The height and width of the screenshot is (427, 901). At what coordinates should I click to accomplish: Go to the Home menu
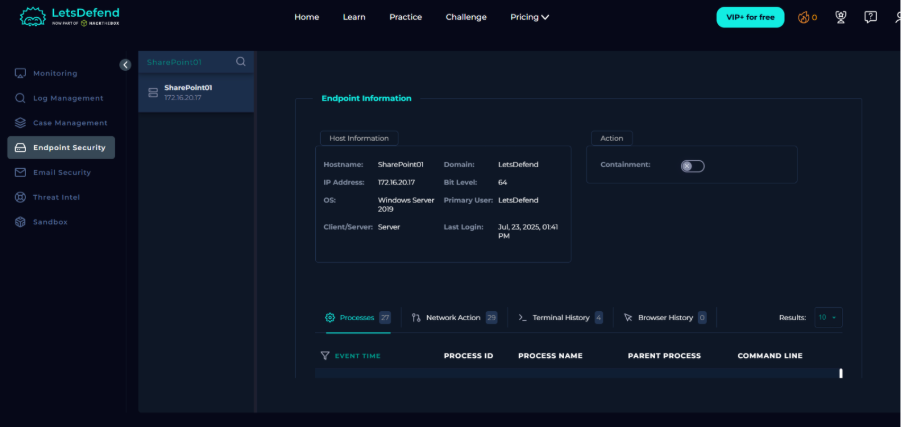tap(306, 17)
